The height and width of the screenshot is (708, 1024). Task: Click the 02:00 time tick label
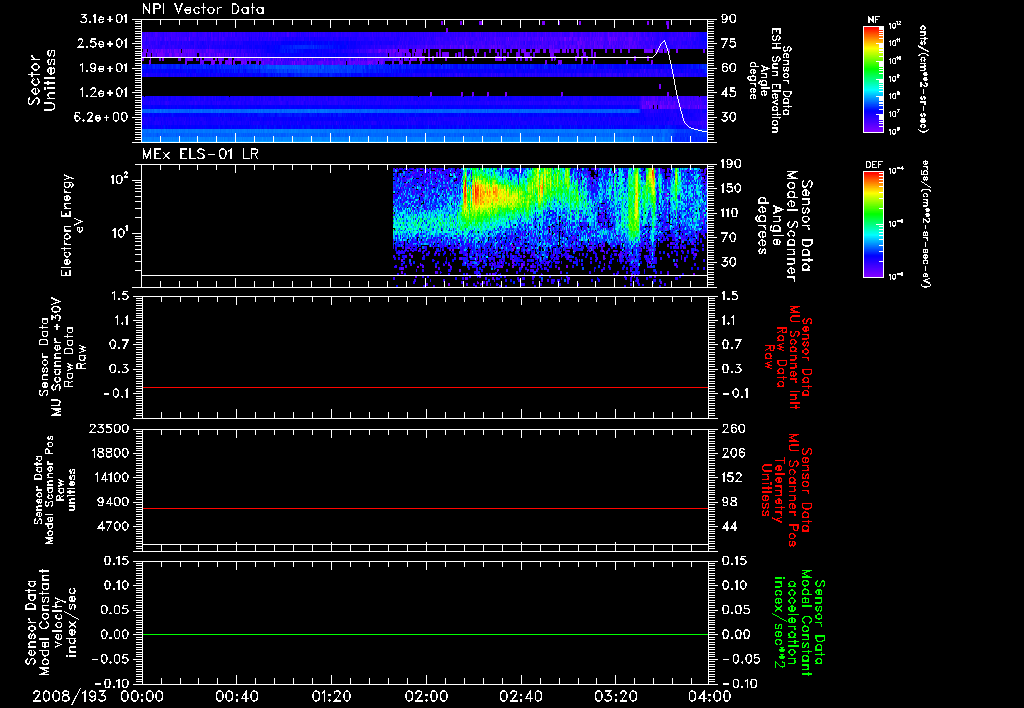click(x=426, y=696)
